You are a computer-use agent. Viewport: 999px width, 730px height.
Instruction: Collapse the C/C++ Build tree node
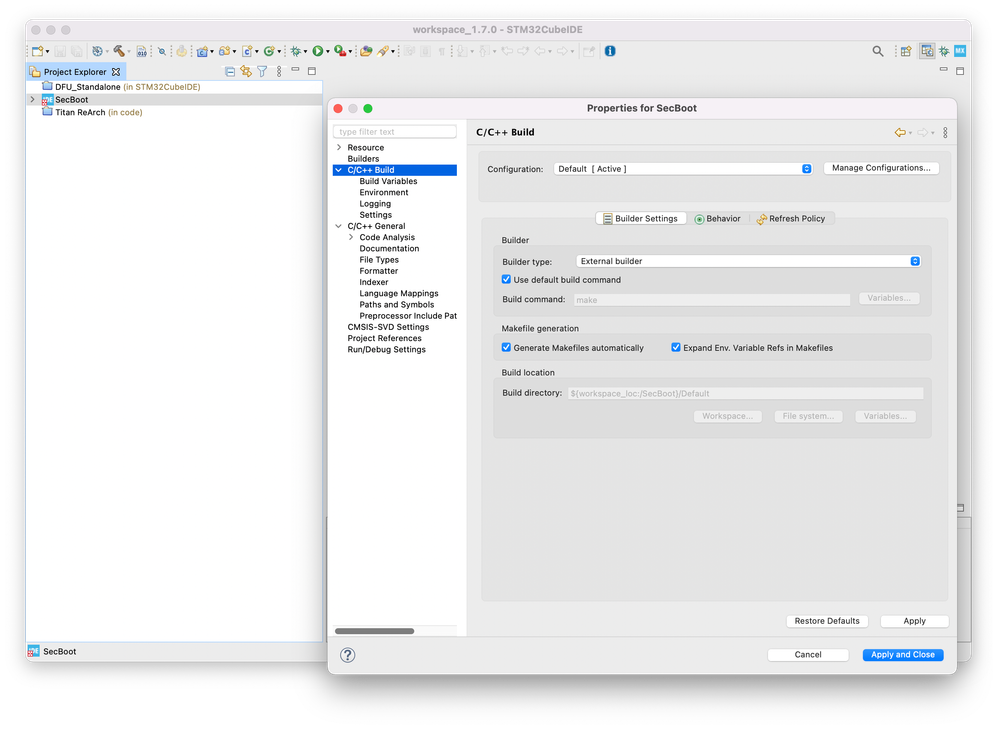[339, 170]
